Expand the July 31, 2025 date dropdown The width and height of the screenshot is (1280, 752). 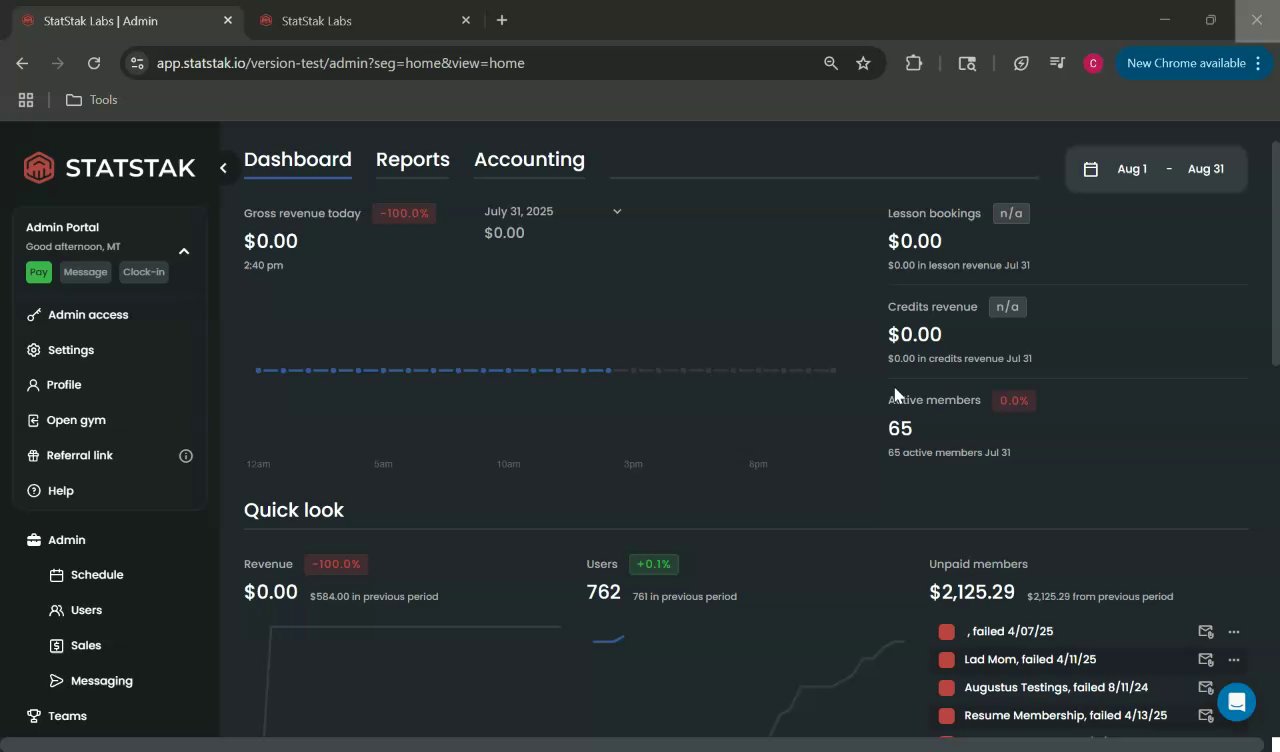click(617, 211)
